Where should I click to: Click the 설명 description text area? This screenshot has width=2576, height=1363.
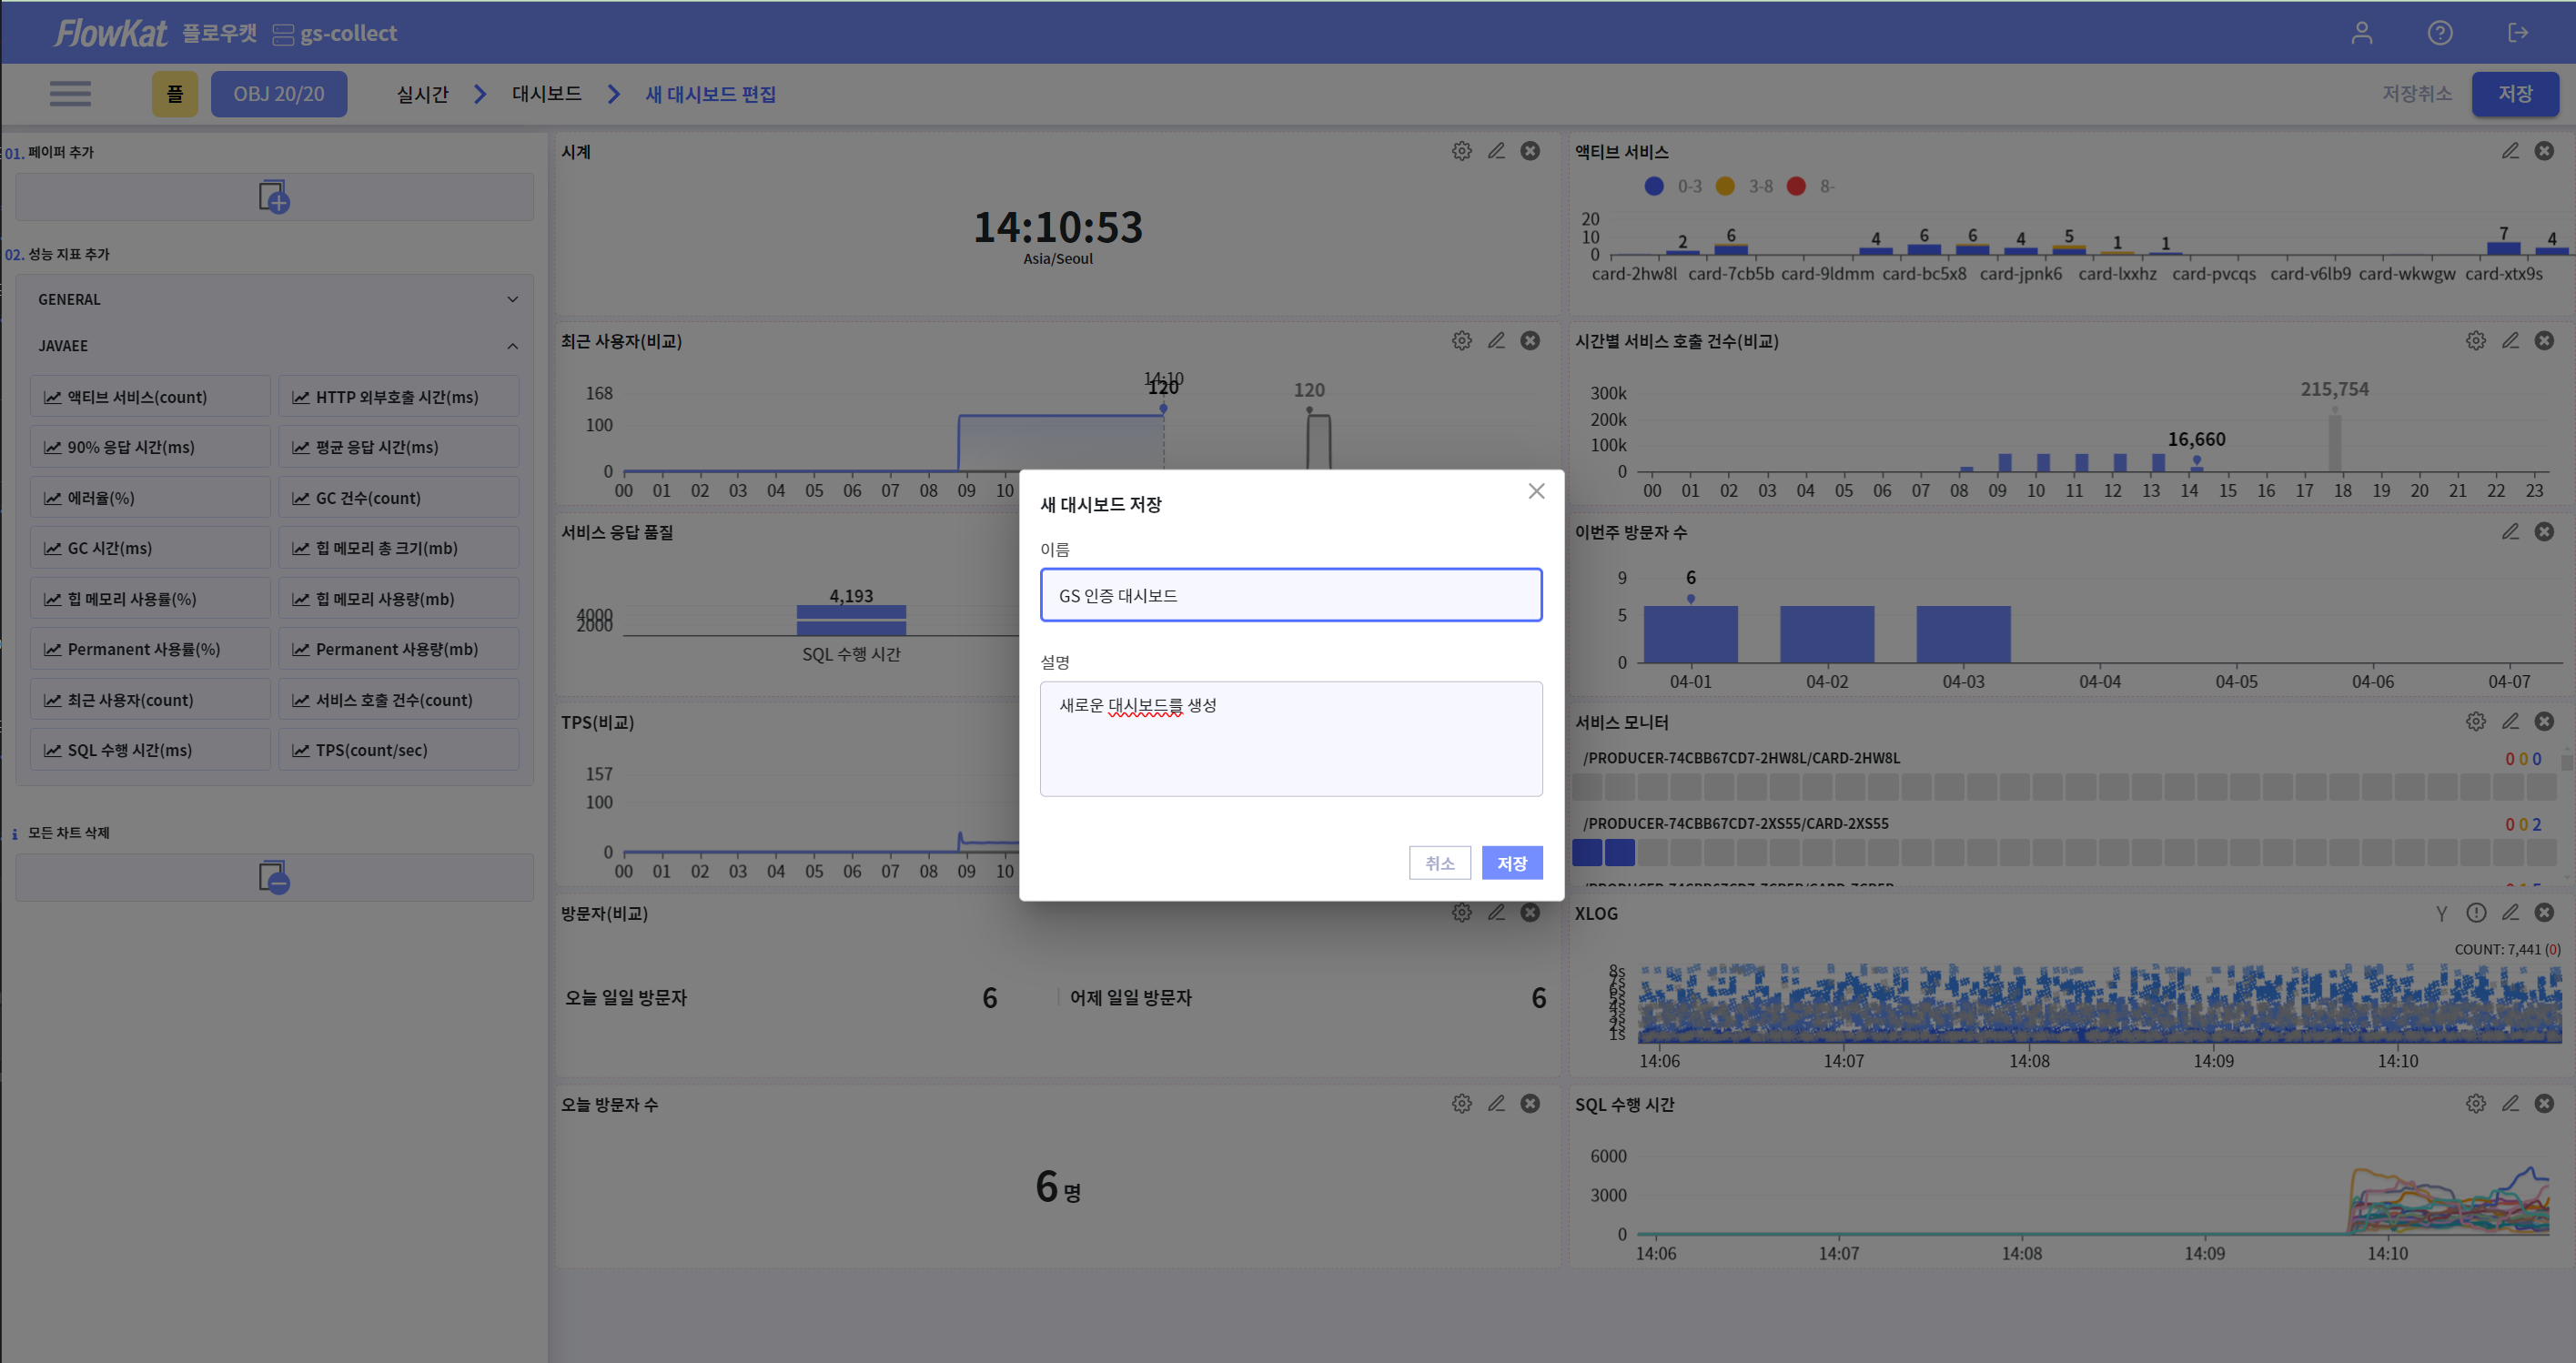[x=1290, y=738]
